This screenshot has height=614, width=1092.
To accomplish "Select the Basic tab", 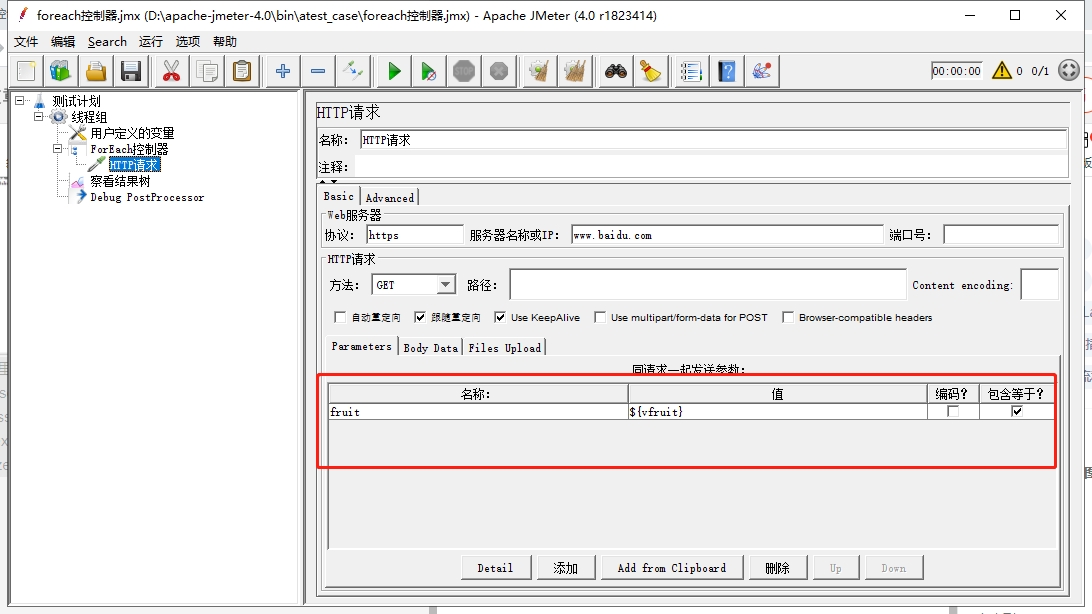I will (x=338, y=196).
